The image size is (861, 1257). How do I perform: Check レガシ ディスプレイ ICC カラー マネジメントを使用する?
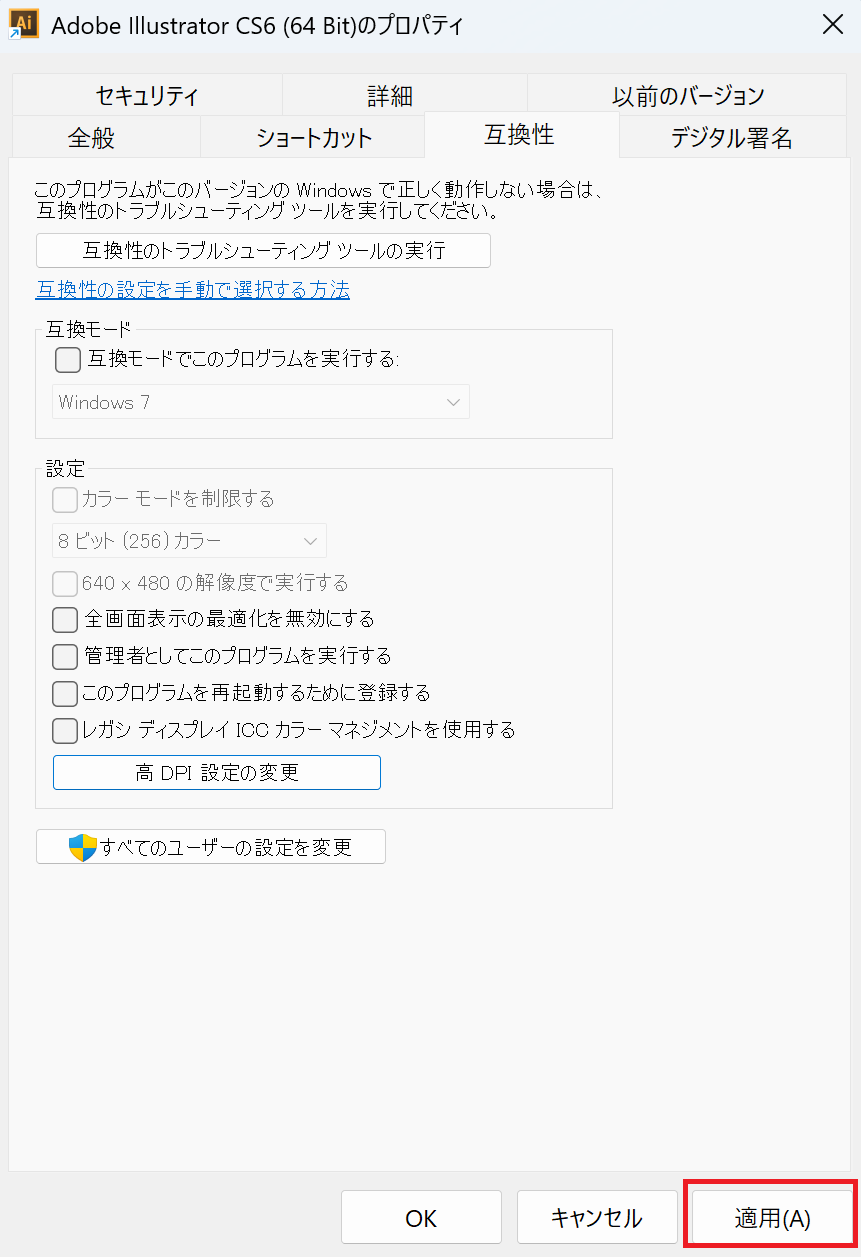[64, 730]
